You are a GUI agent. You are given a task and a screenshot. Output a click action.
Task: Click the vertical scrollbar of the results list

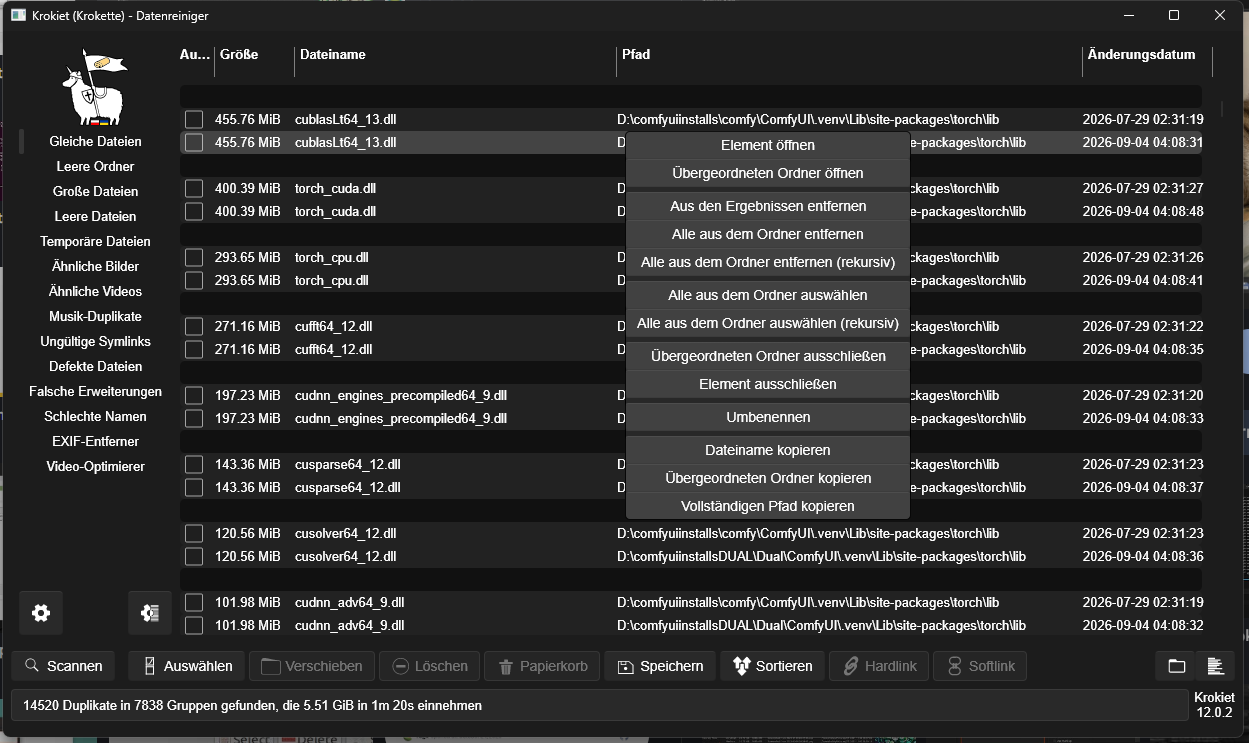[1222, 110]
